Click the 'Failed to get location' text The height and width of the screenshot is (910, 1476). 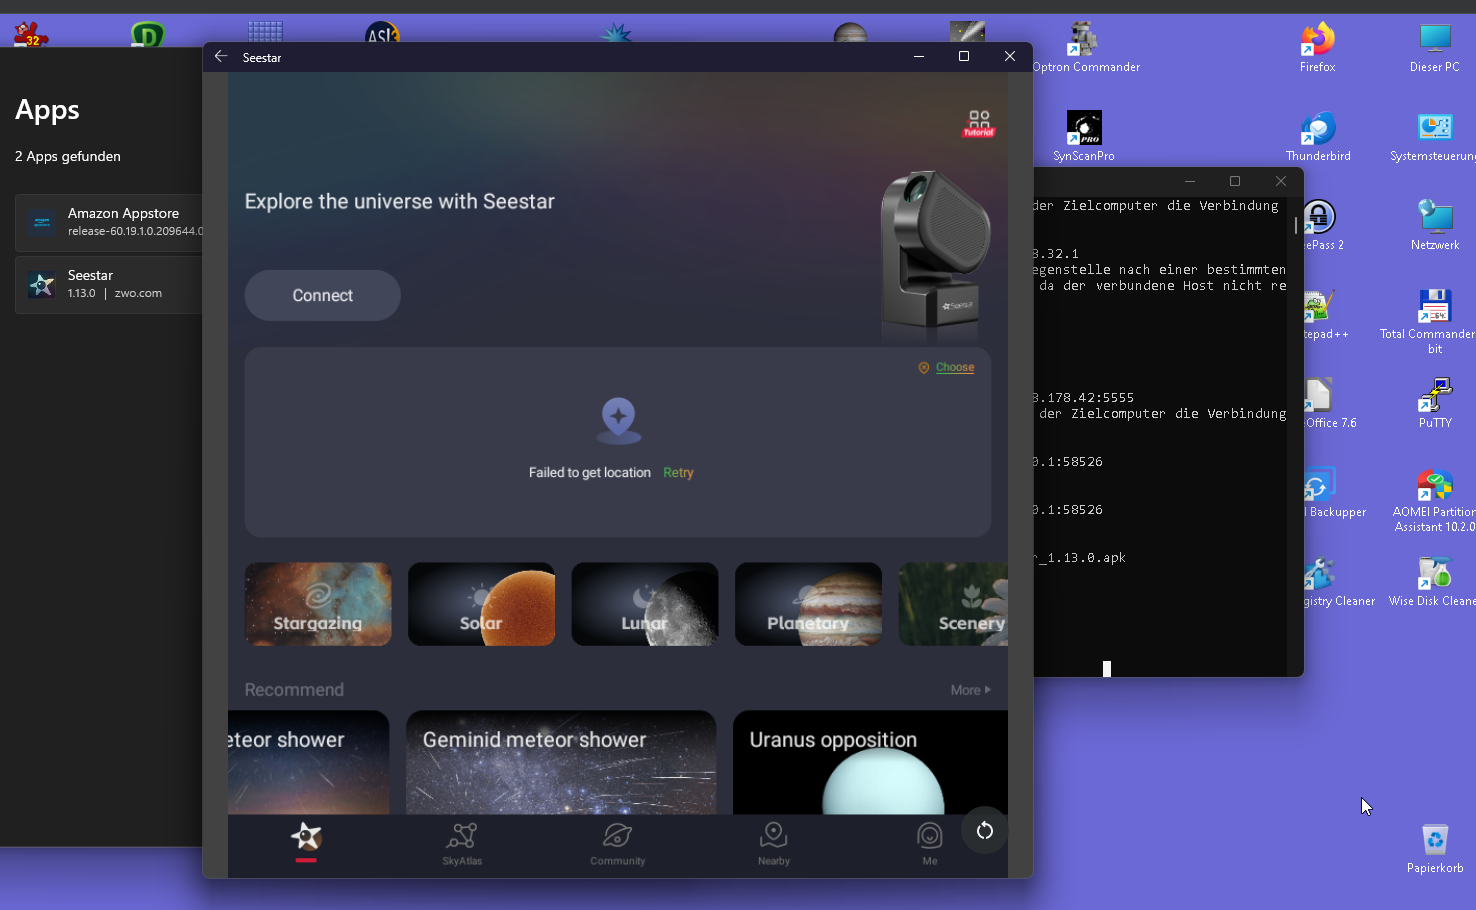pyautogui.click(x=590, y=473)
